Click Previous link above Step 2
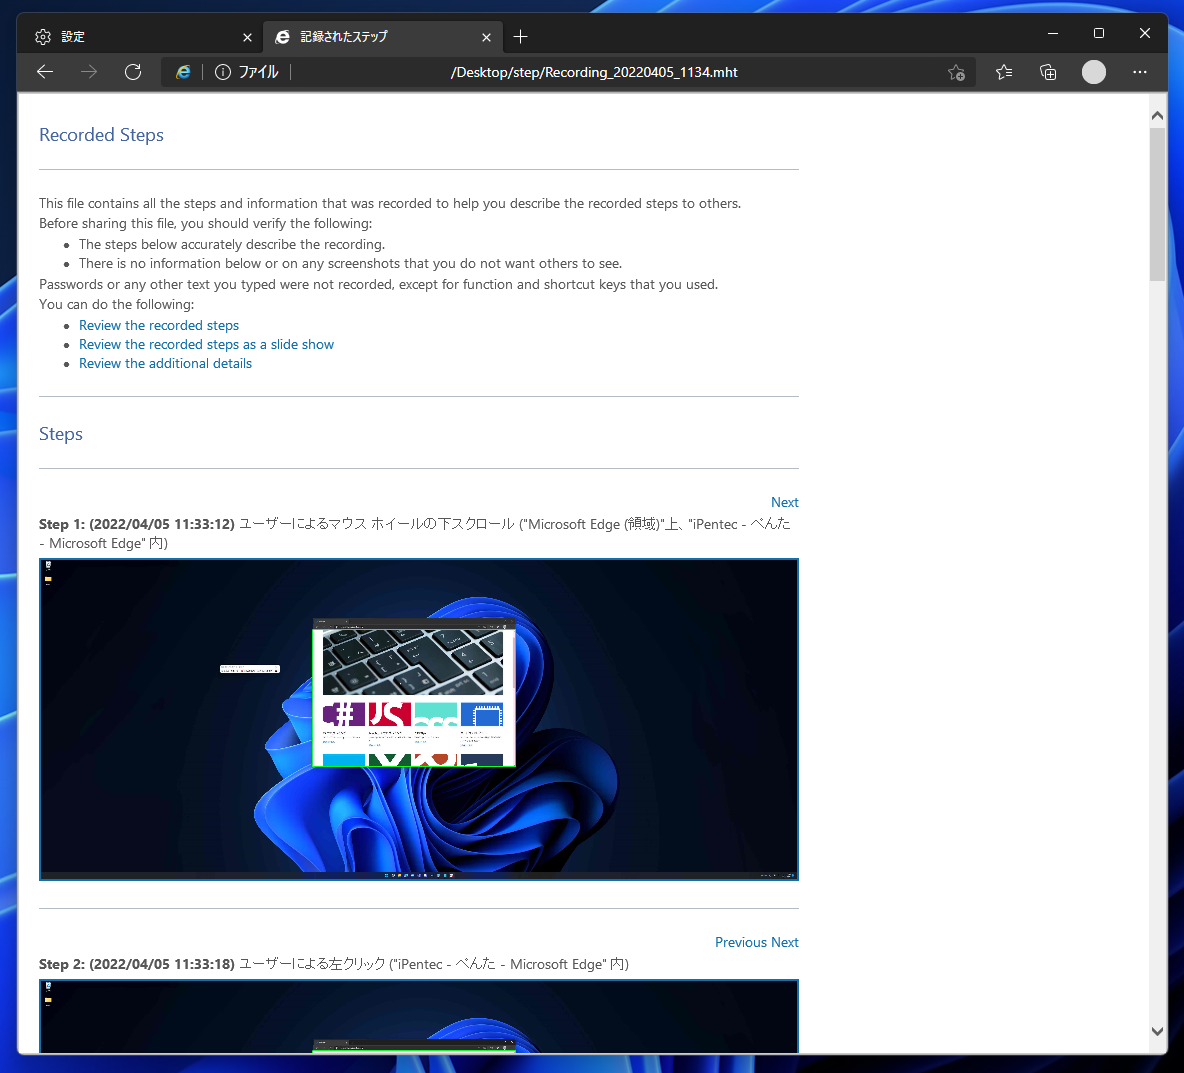The width and height of the screenshot is (1184, 1073). click(741, 942)
